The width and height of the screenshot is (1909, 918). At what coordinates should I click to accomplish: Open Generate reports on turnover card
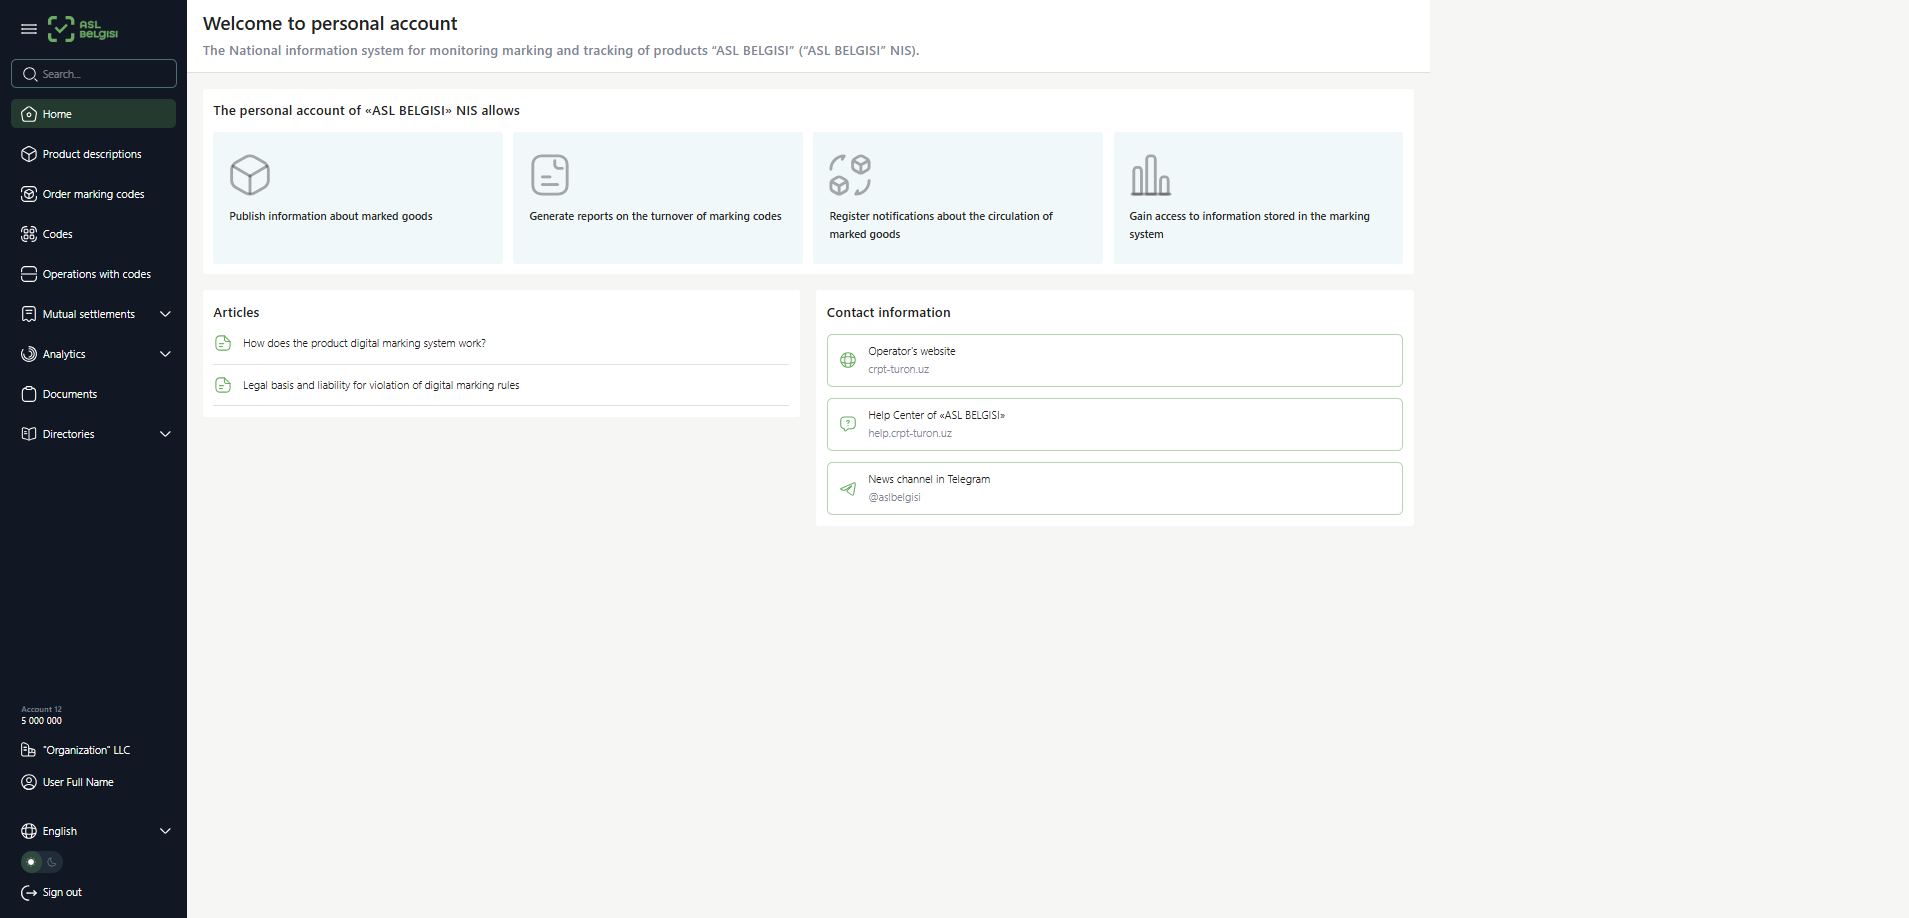tap(658, 198)
